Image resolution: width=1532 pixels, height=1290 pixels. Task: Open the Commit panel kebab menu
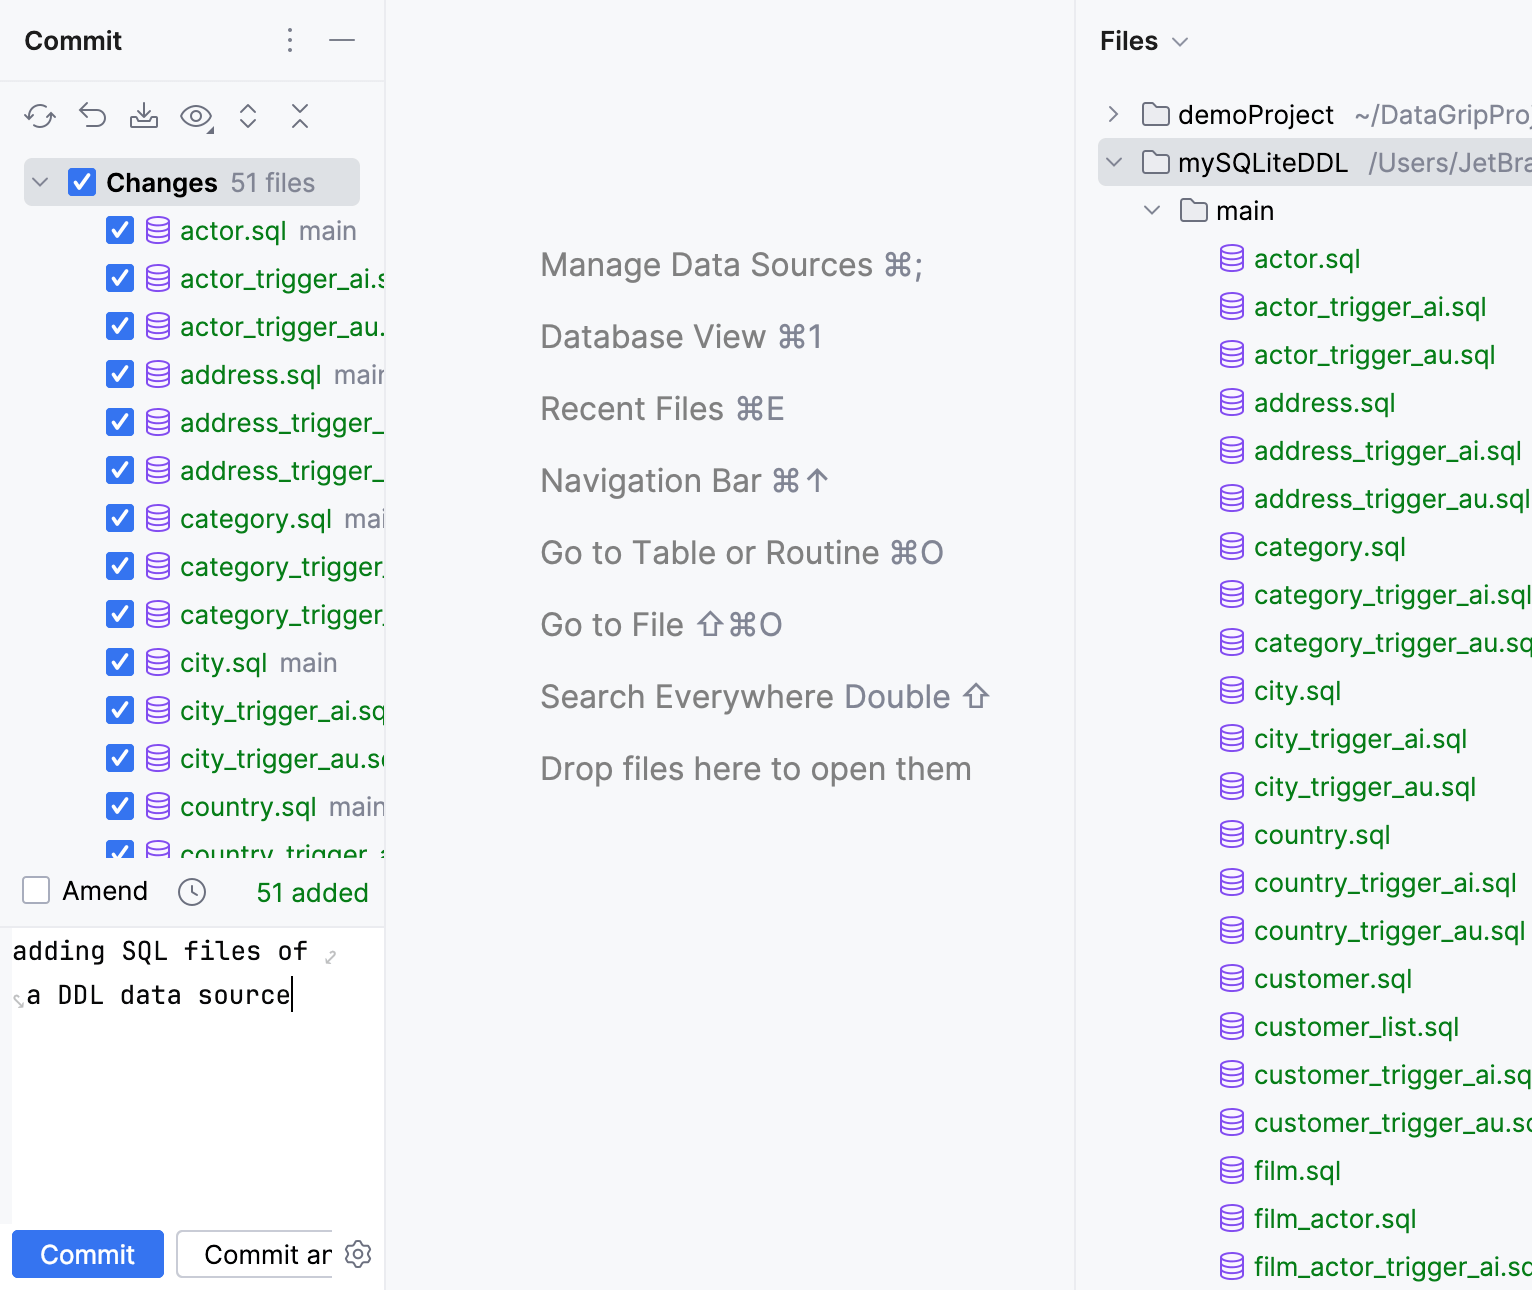(290, 40)
